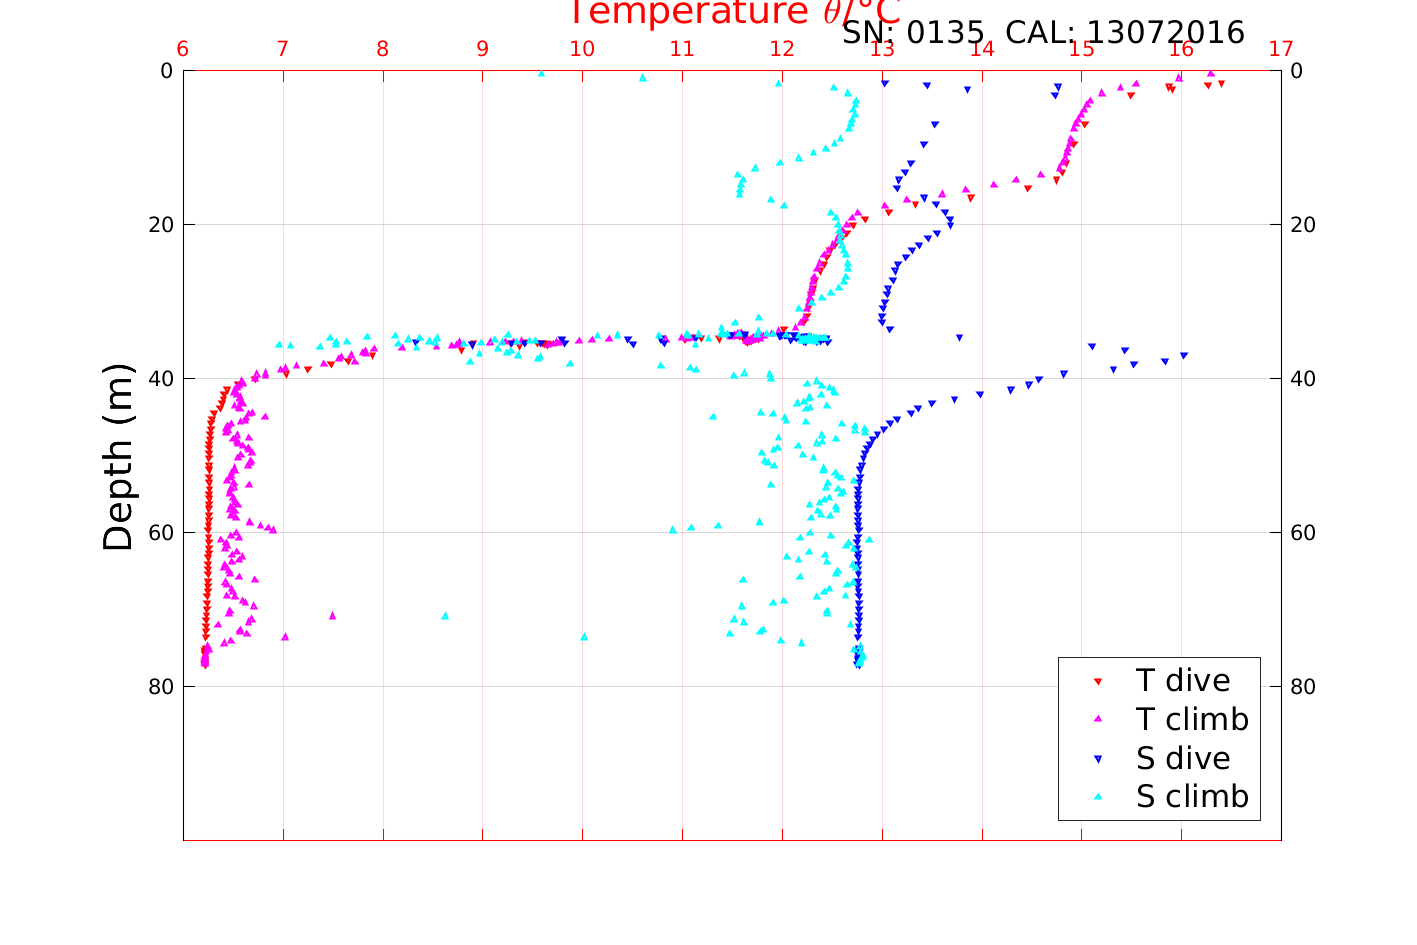Click the 'Depth (m)' axis label

point(118,456)
